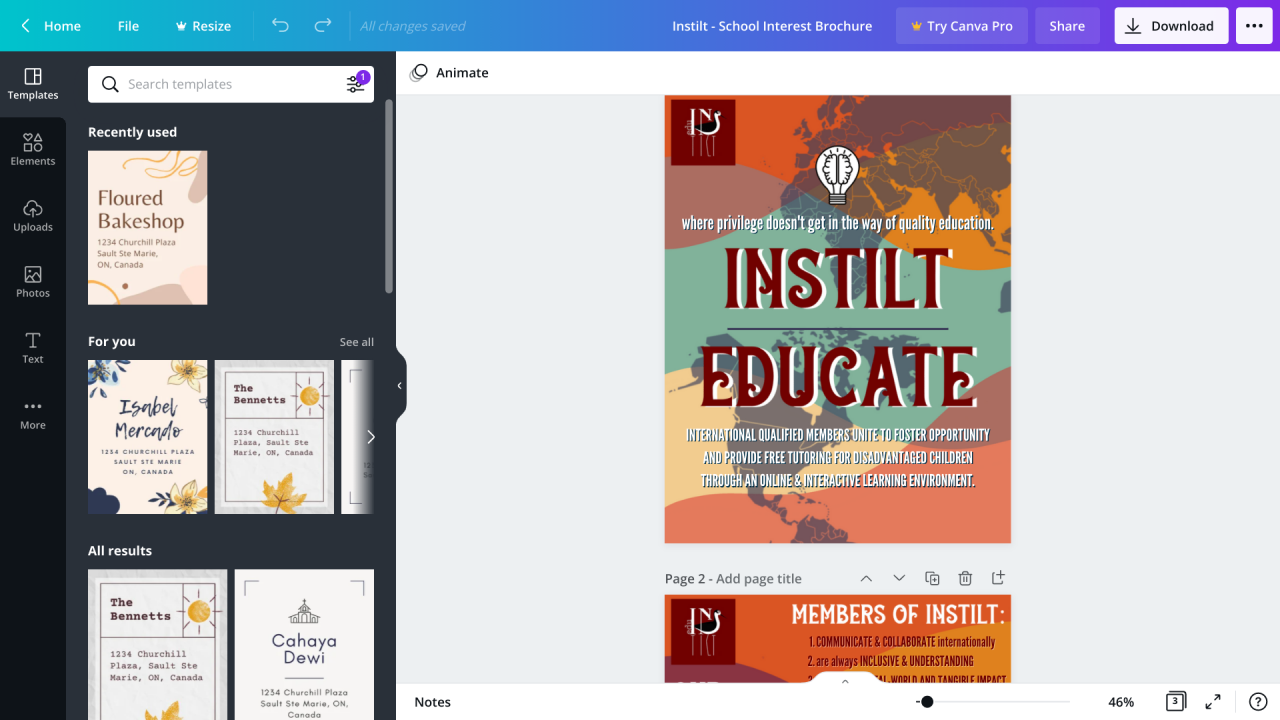Open the Text sidebar tab
This screenshot has width=1280, height=720.
(x=33, y=348)
